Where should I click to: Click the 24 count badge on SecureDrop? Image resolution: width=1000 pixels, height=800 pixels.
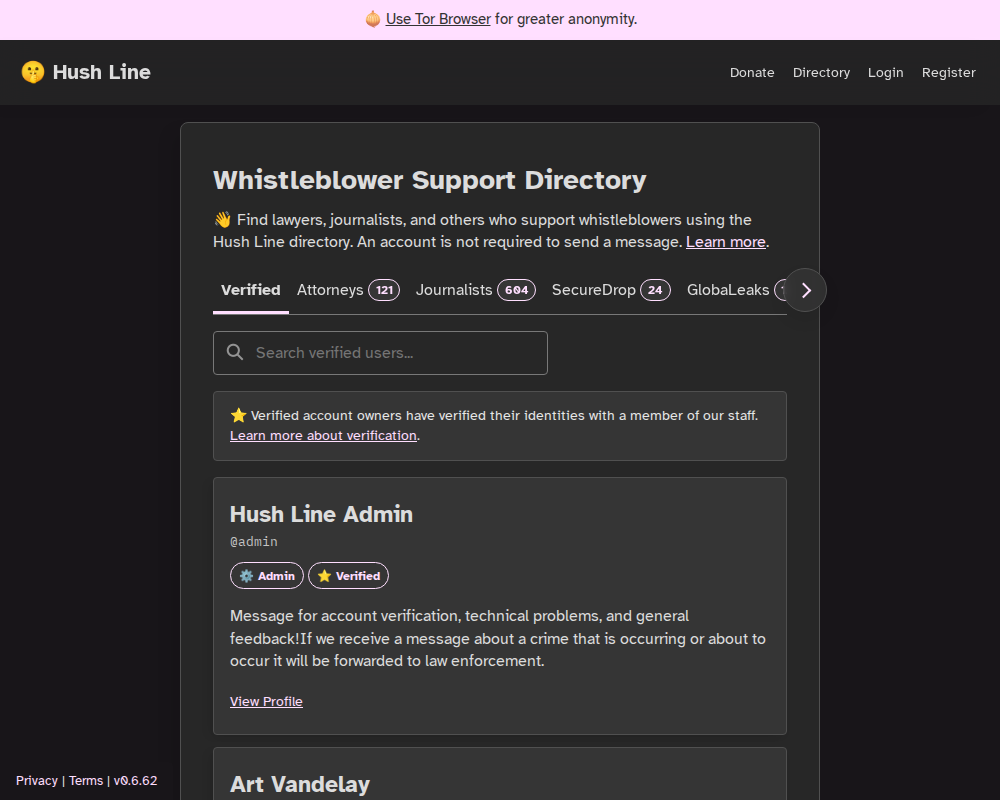[x=655, y=290]
